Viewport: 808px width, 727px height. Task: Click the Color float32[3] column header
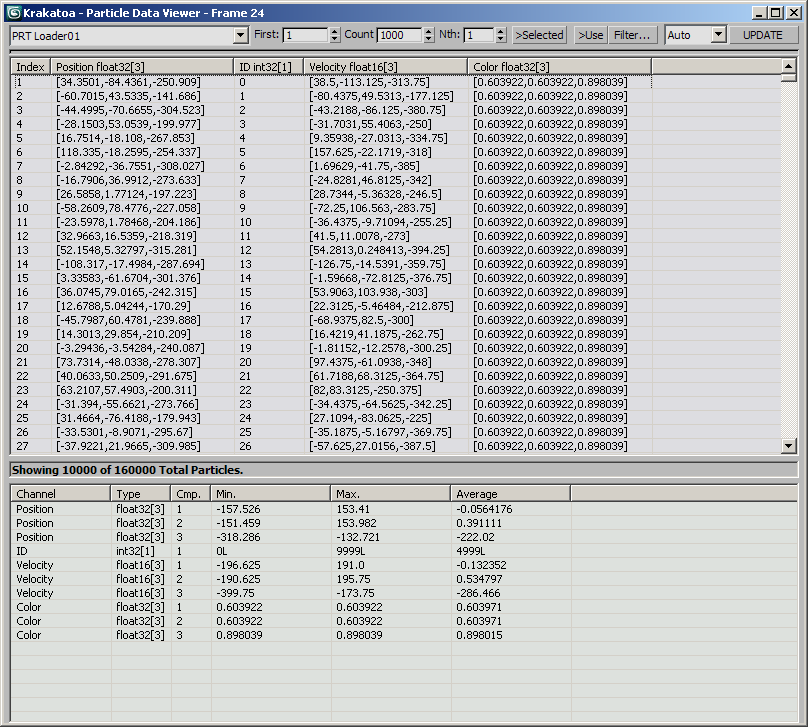[x=559, y=66]
